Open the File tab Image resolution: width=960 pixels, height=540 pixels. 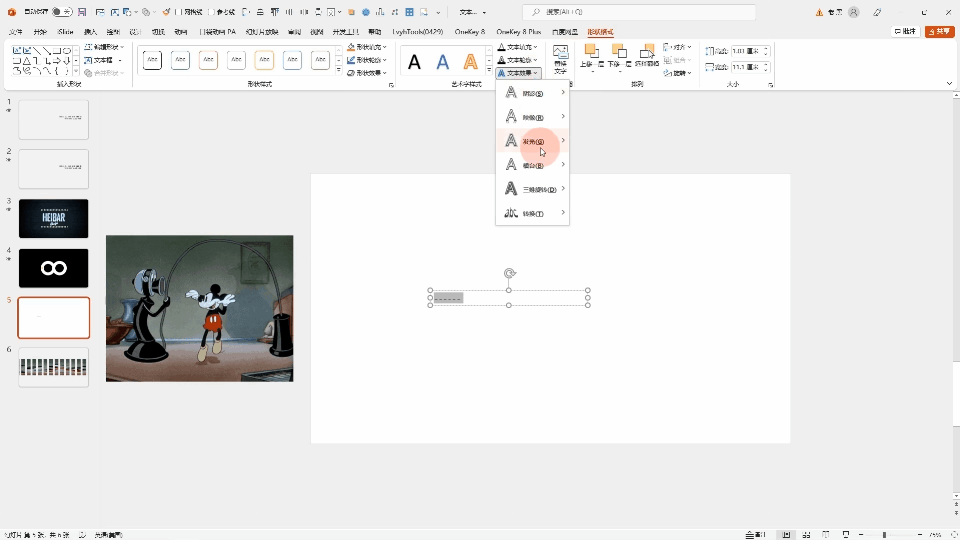[16, 32]
